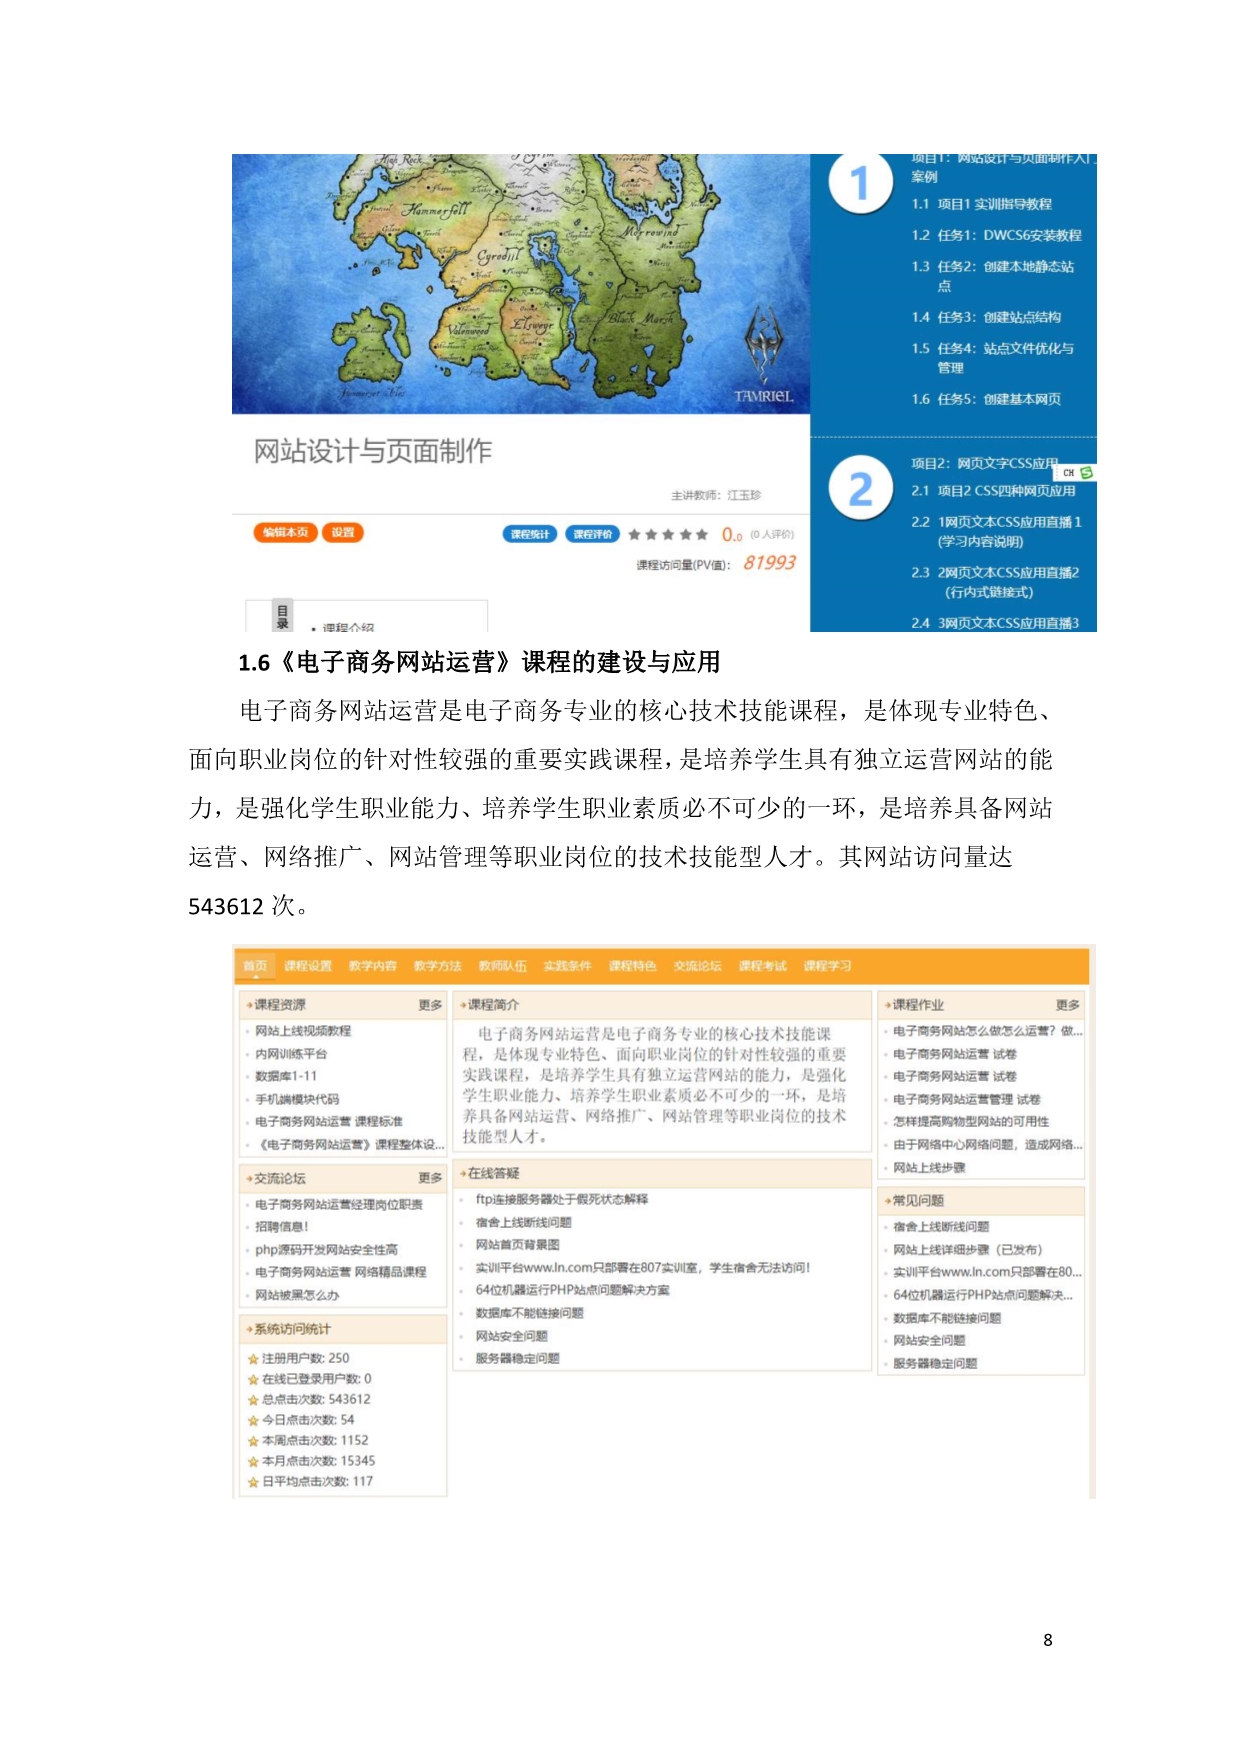Switch to the 教学内容 navigation tab
The height and width of the screenshot is (1753, 1240).
coord(372,966)
